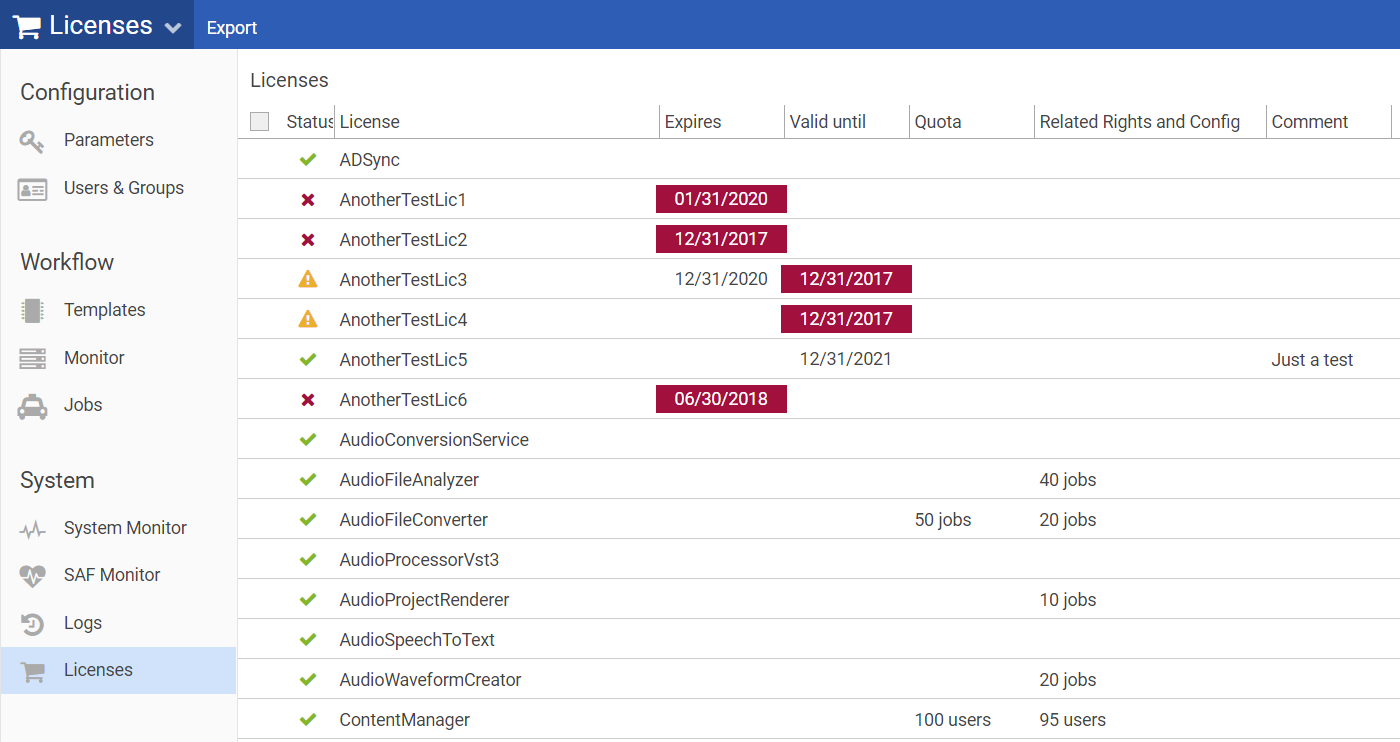Click the Monitor server stack icon
This screenshot has width=1400, height=742.
tap(32, 358)
